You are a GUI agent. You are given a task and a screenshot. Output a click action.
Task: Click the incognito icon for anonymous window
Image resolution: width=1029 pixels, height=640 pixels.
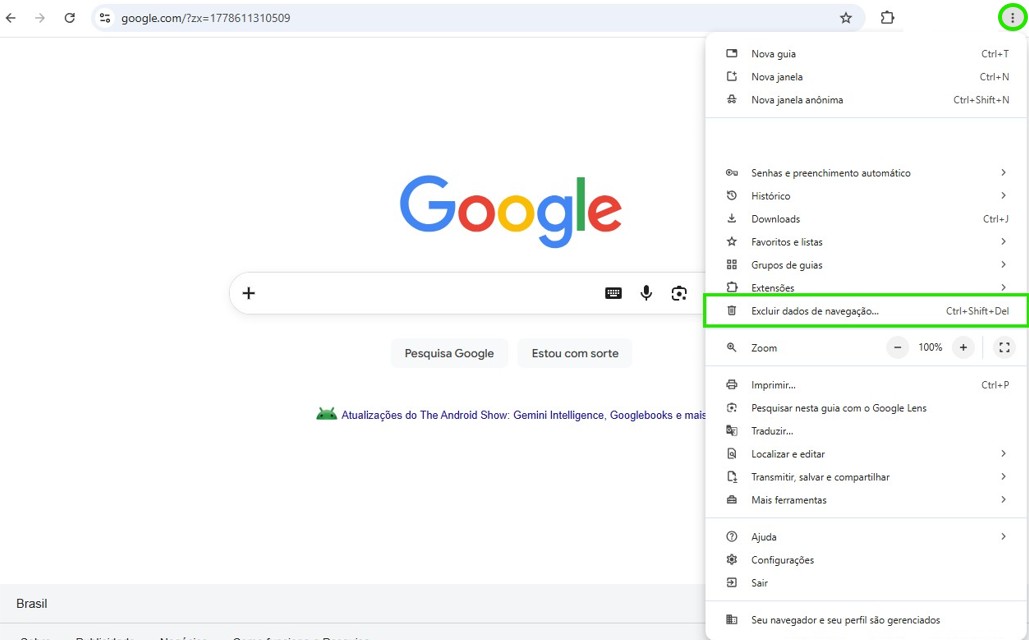tap(732, 99)
